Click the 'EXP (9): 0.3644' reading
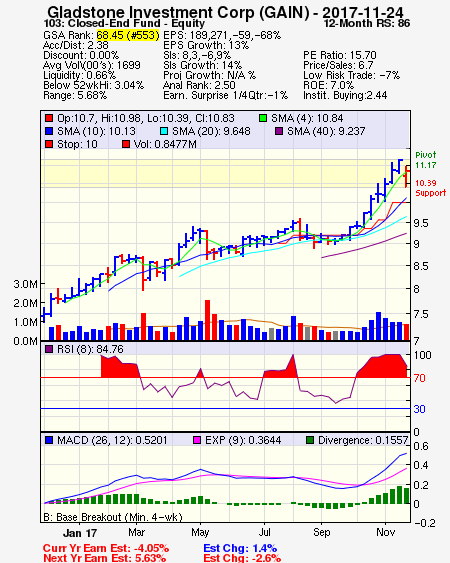 click(243, 440)
